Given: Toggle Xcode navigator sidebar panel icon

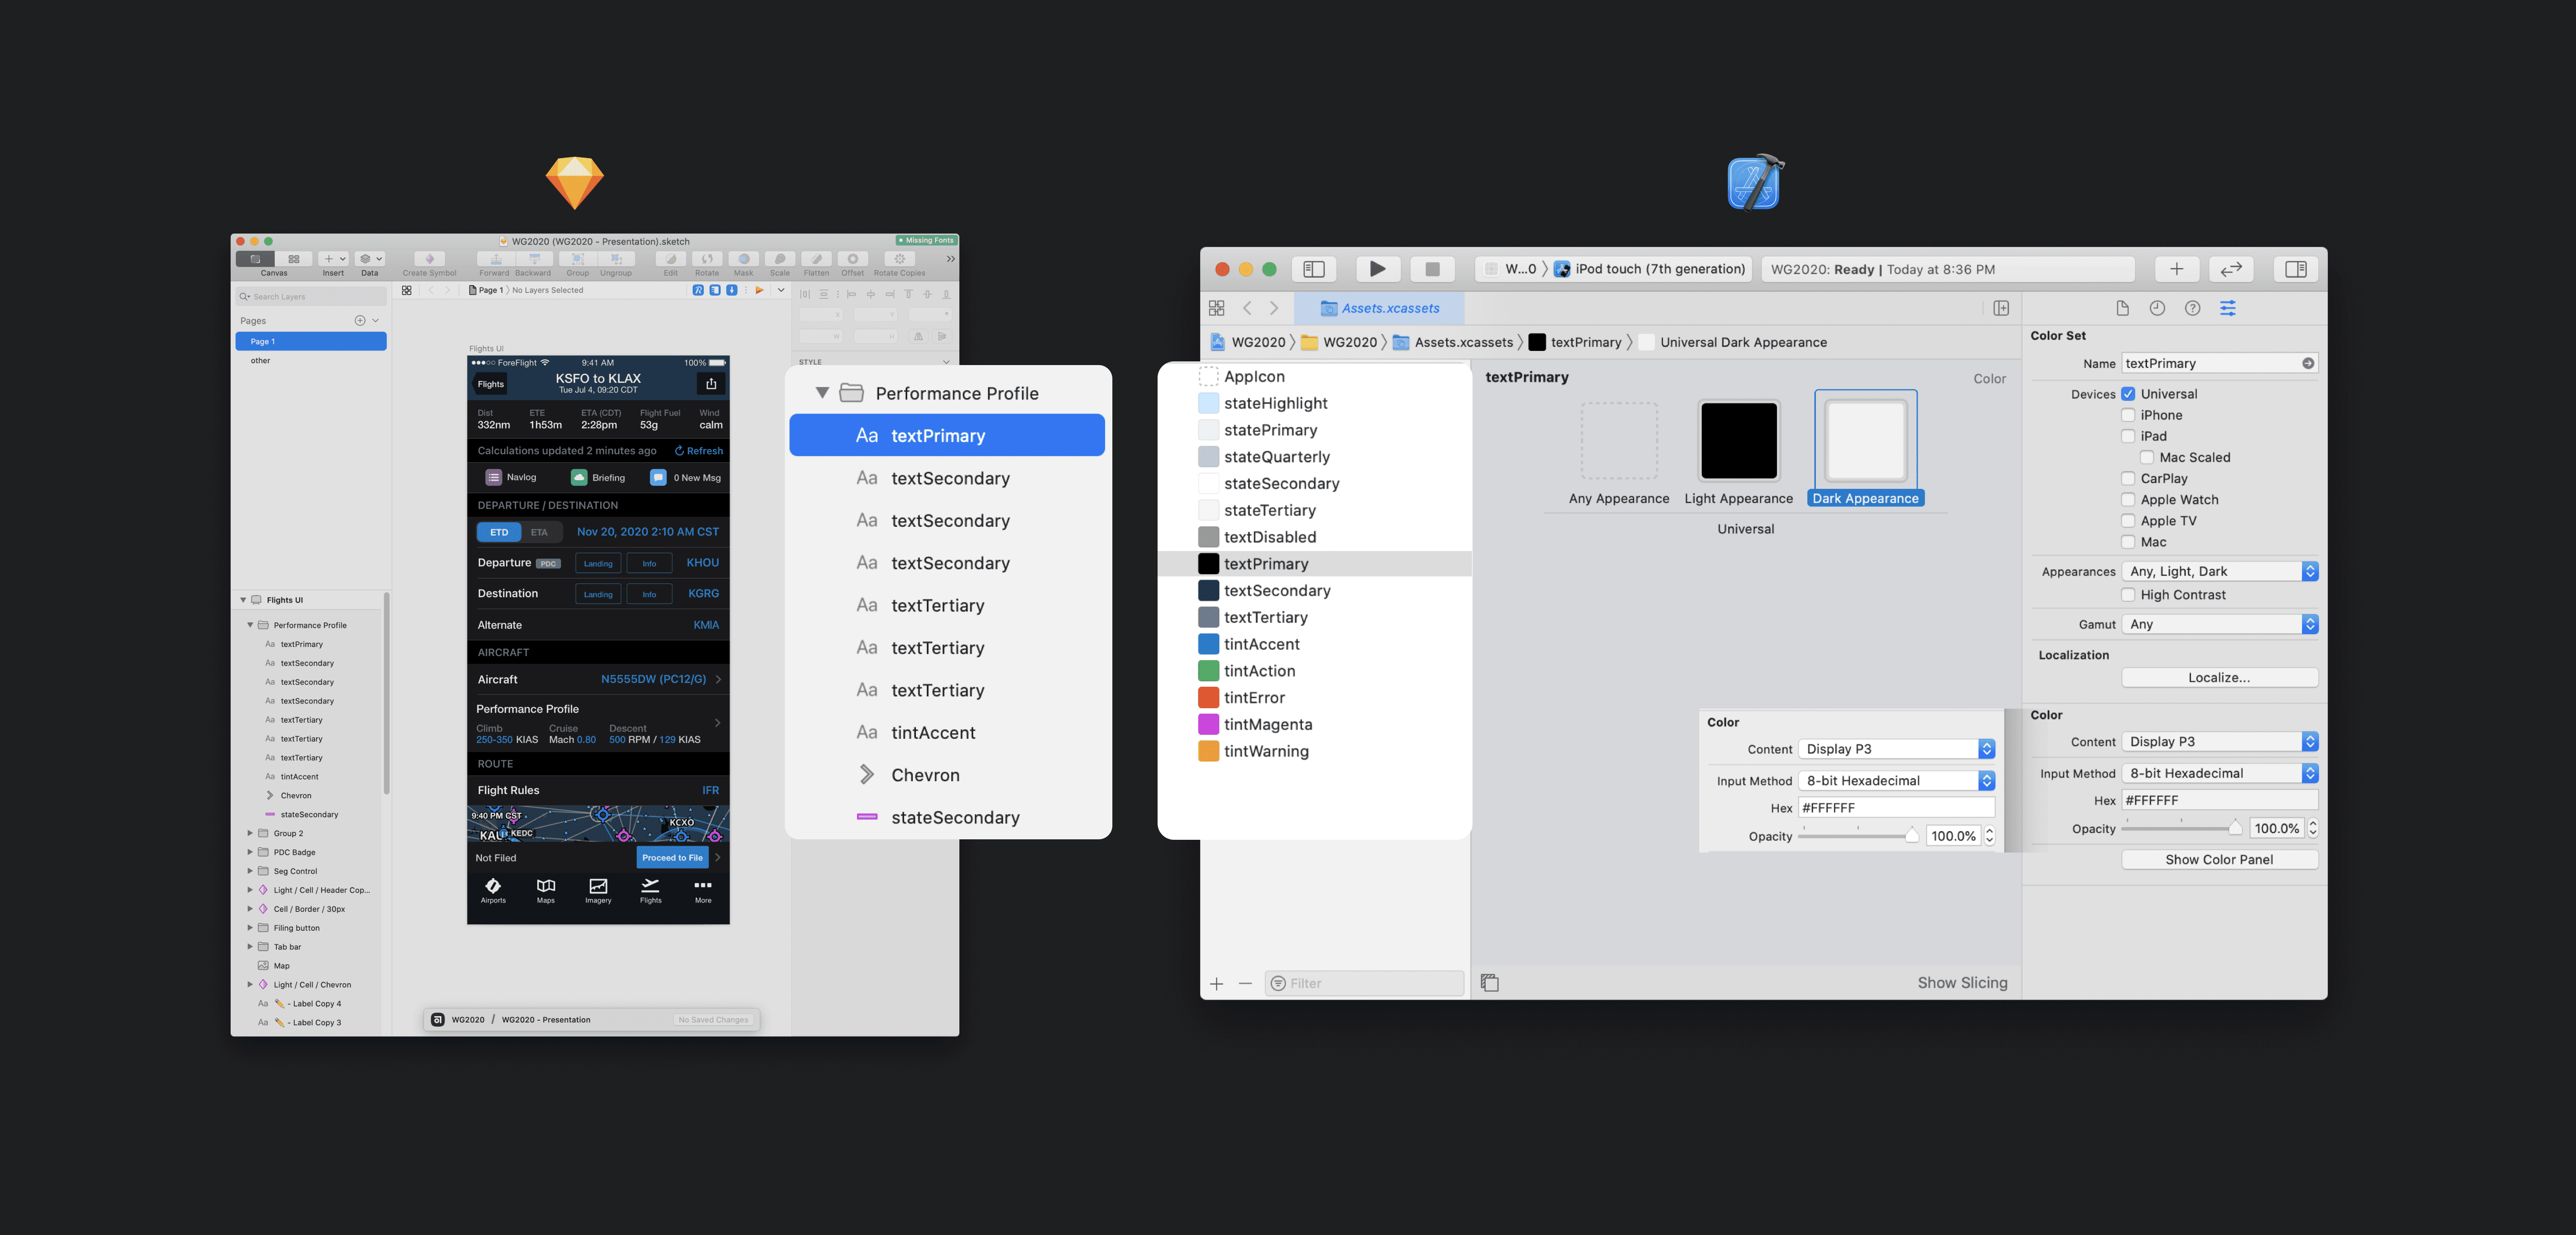Looking at the screenshot, I should tap(1314, 269).
